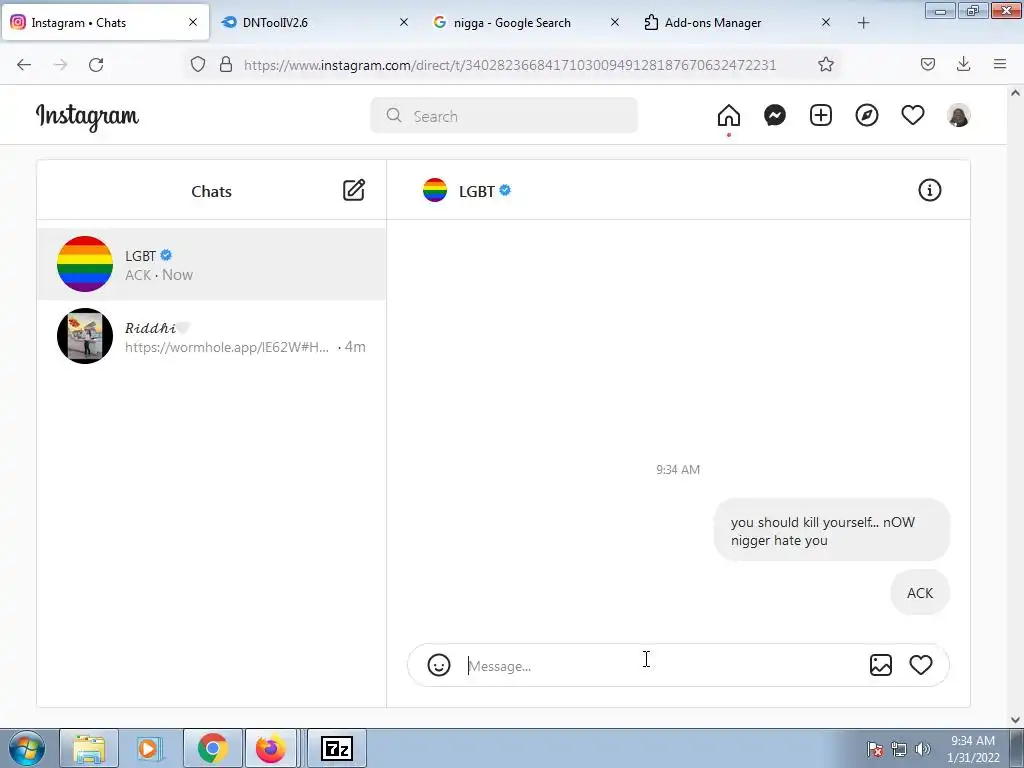Send a heart in the message box
The image size is (1024, 768).
tap(921, 665)
